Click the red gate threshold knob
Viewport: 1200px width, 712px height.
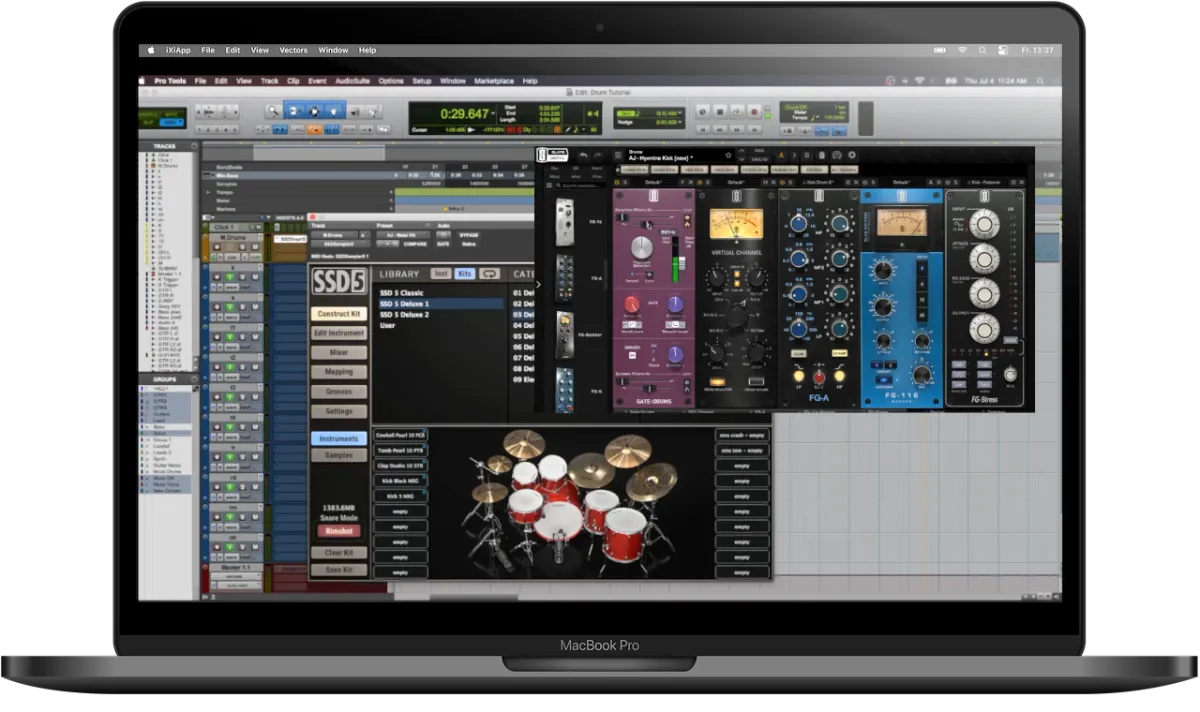[633, 304]
